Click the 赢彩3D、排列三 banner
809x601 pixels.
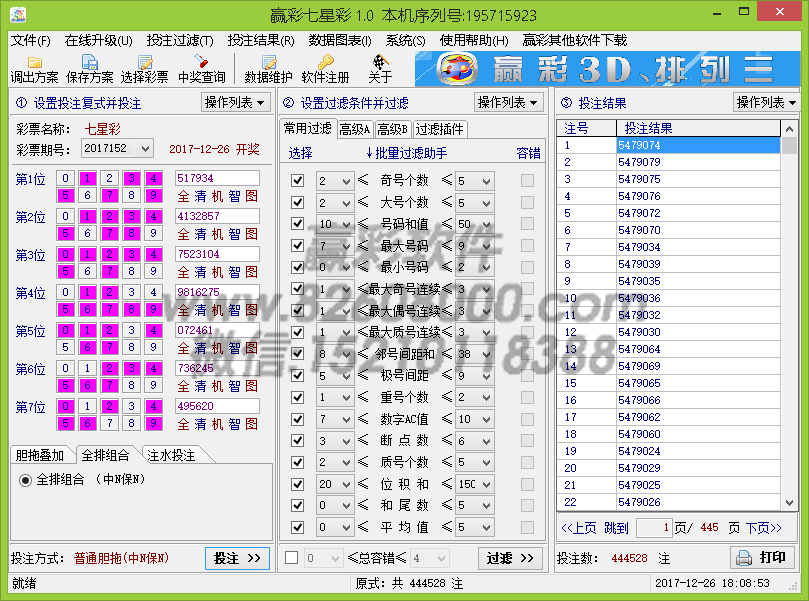608,69
